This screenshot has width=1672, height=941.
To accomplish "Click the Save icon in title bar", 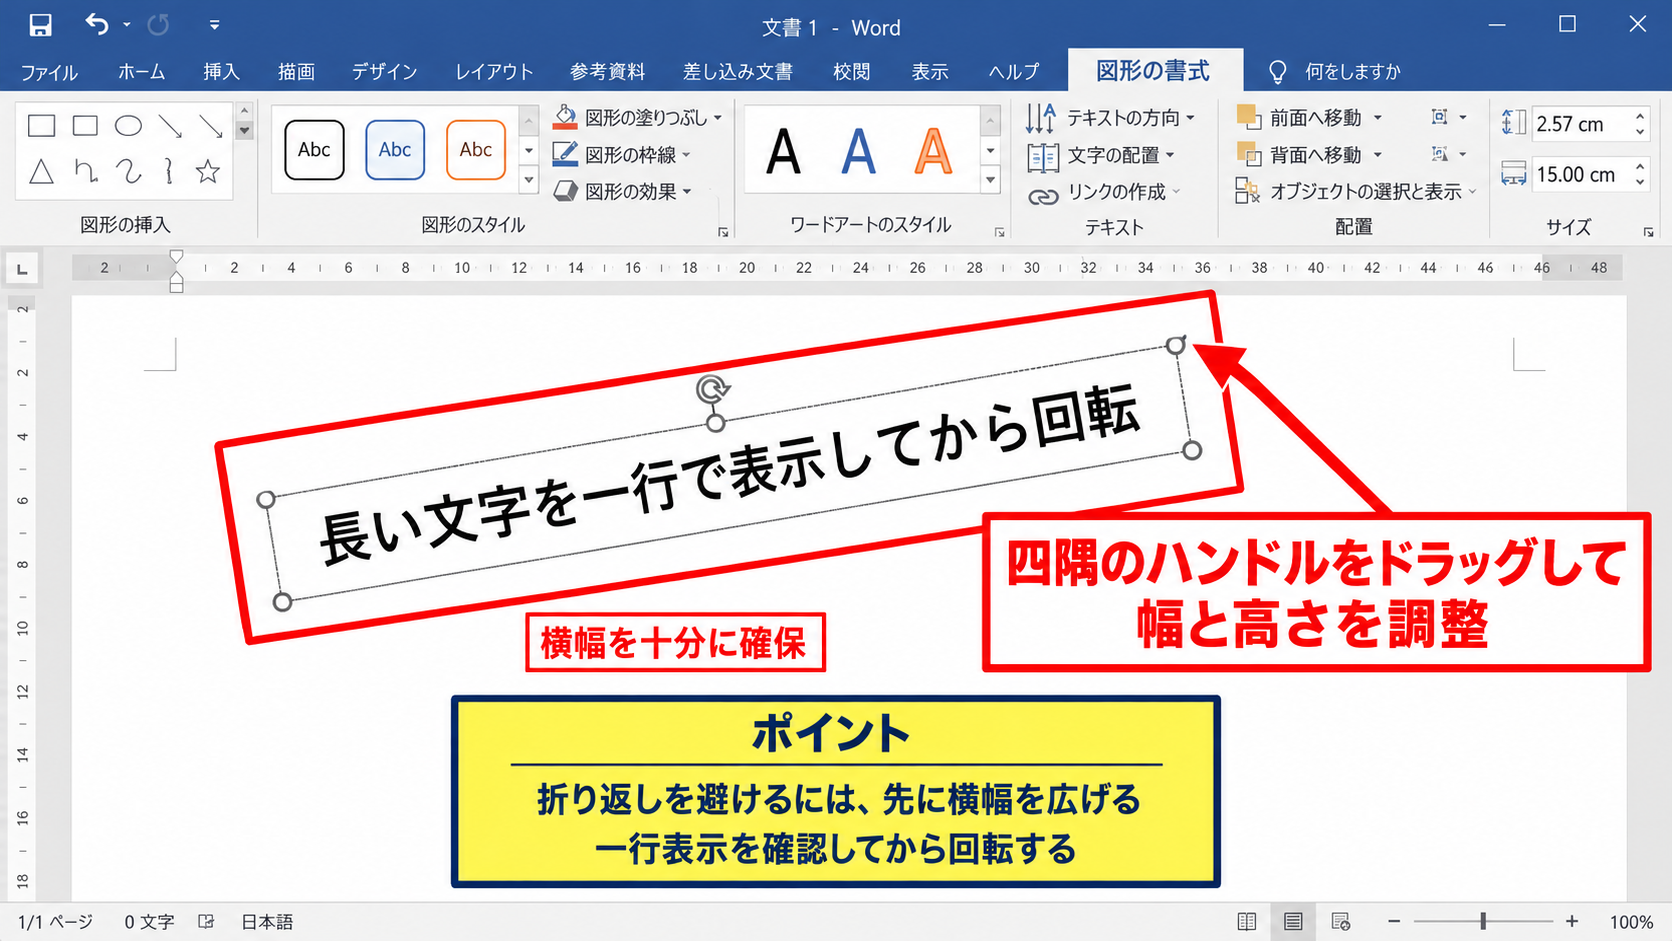I will [40, 25].
